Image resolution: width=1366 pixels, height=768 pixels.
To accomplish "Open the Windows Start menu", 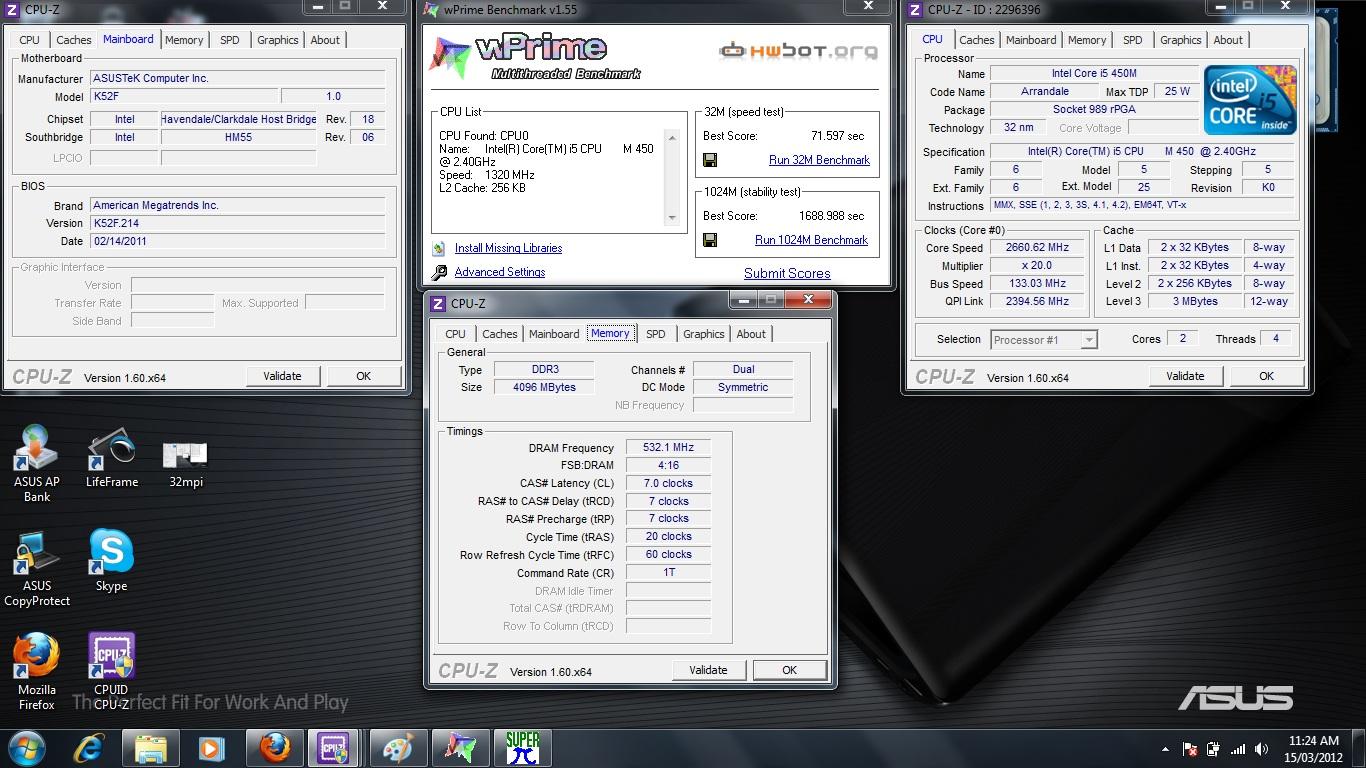I will coord(26,747).
